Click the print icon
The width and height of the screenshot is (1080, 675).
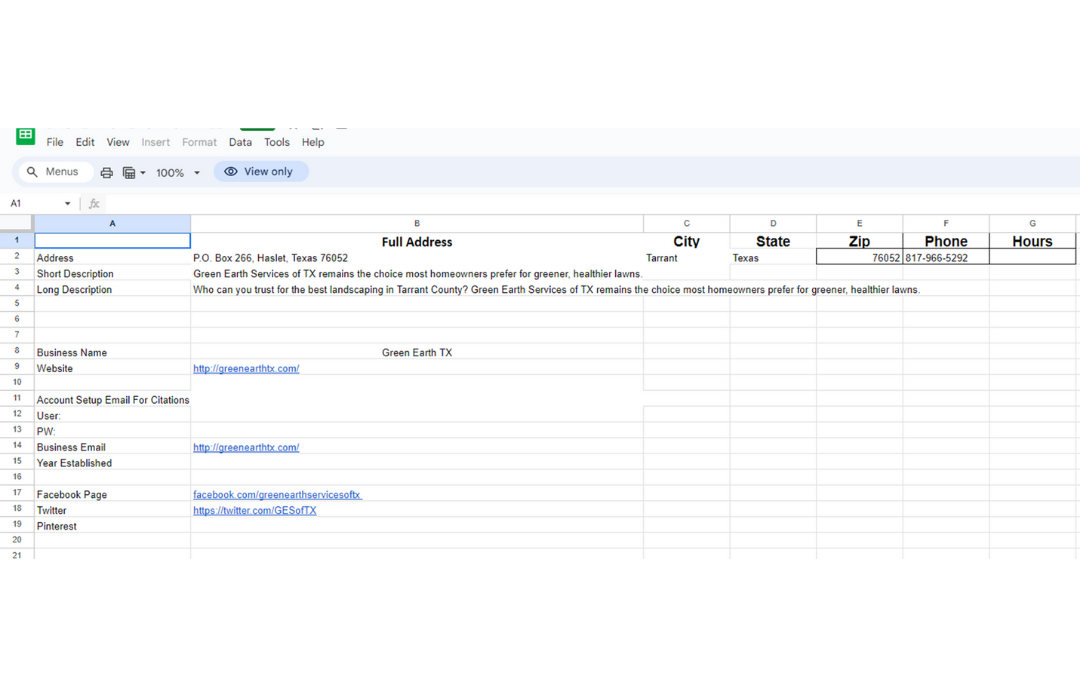click(x=106, y=172)
